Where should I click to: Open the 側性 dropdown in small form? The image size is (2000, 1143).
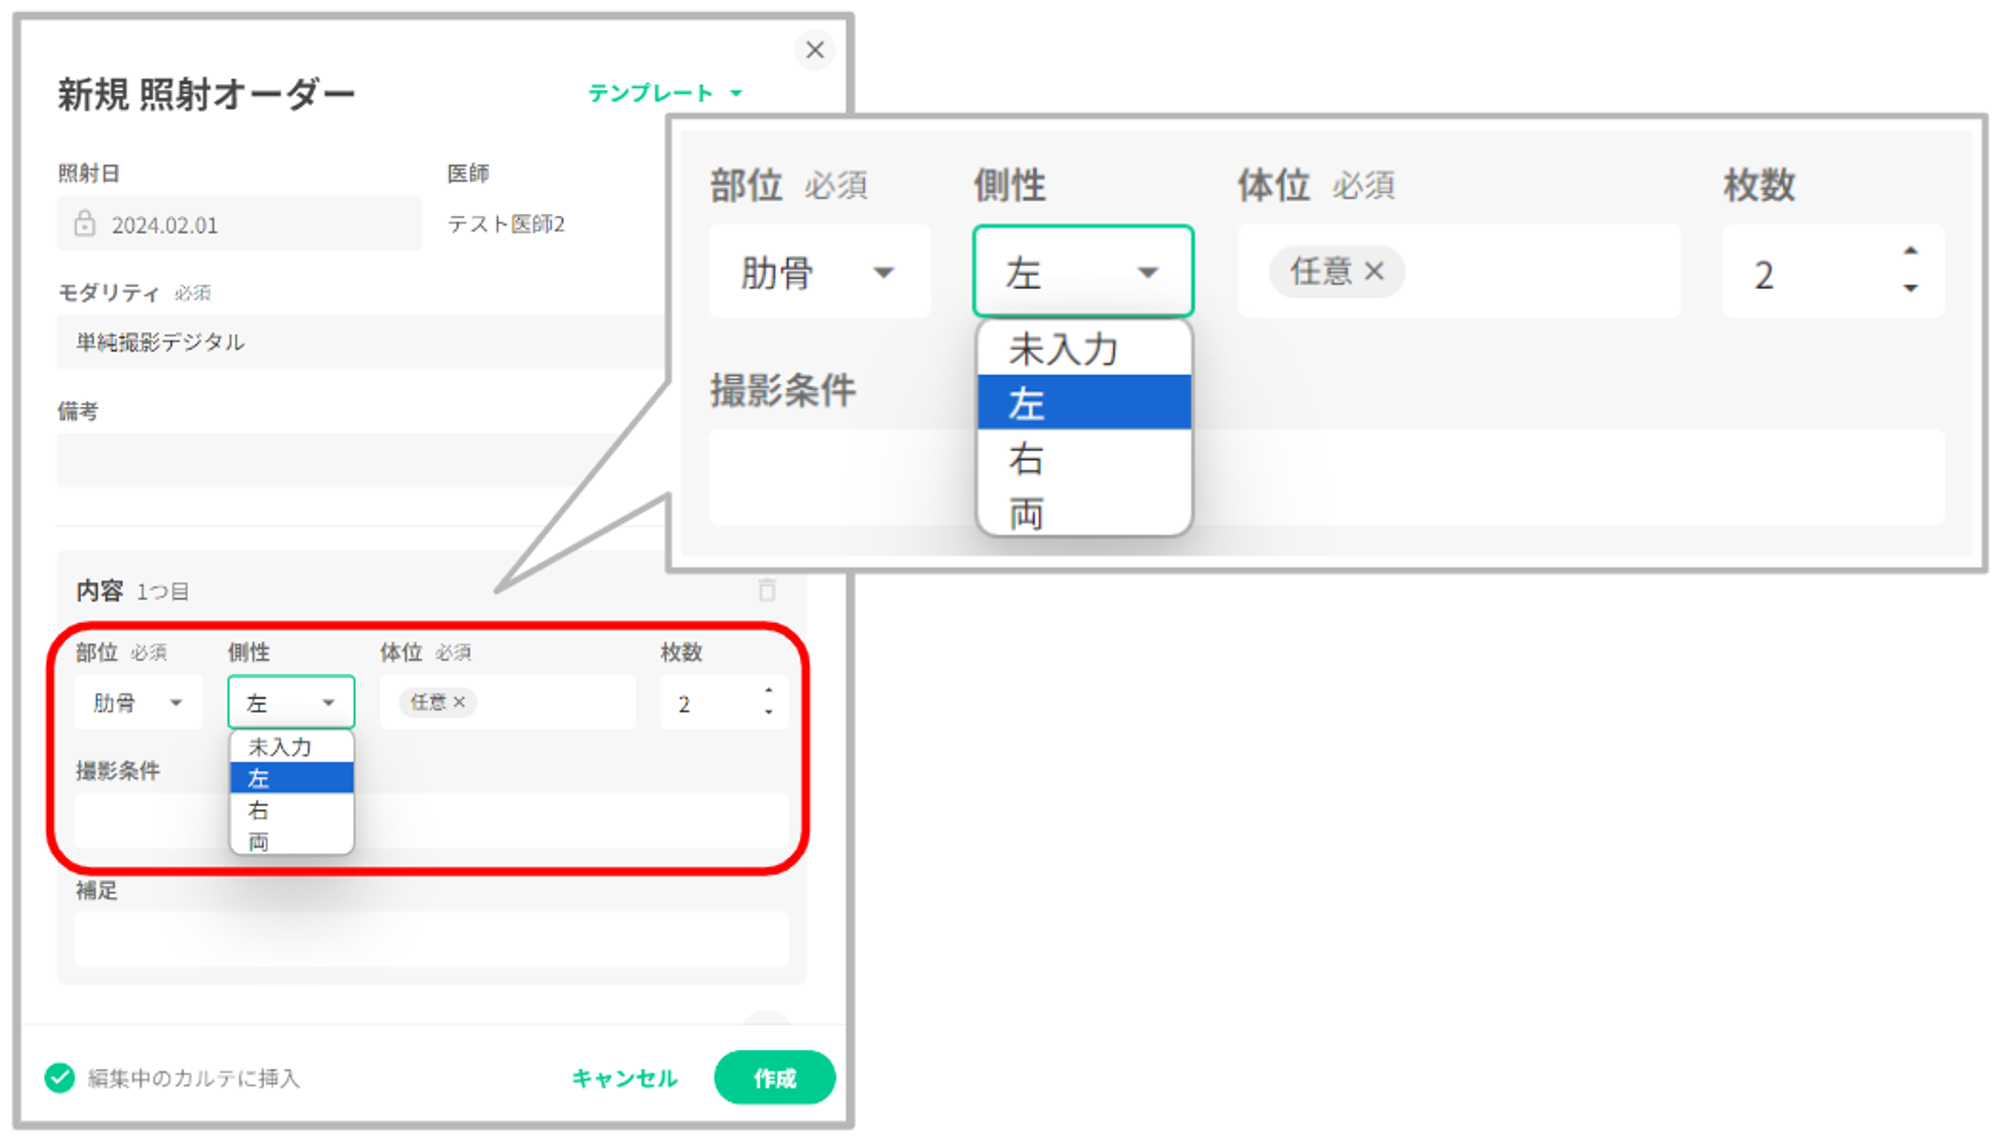point(291,703)
